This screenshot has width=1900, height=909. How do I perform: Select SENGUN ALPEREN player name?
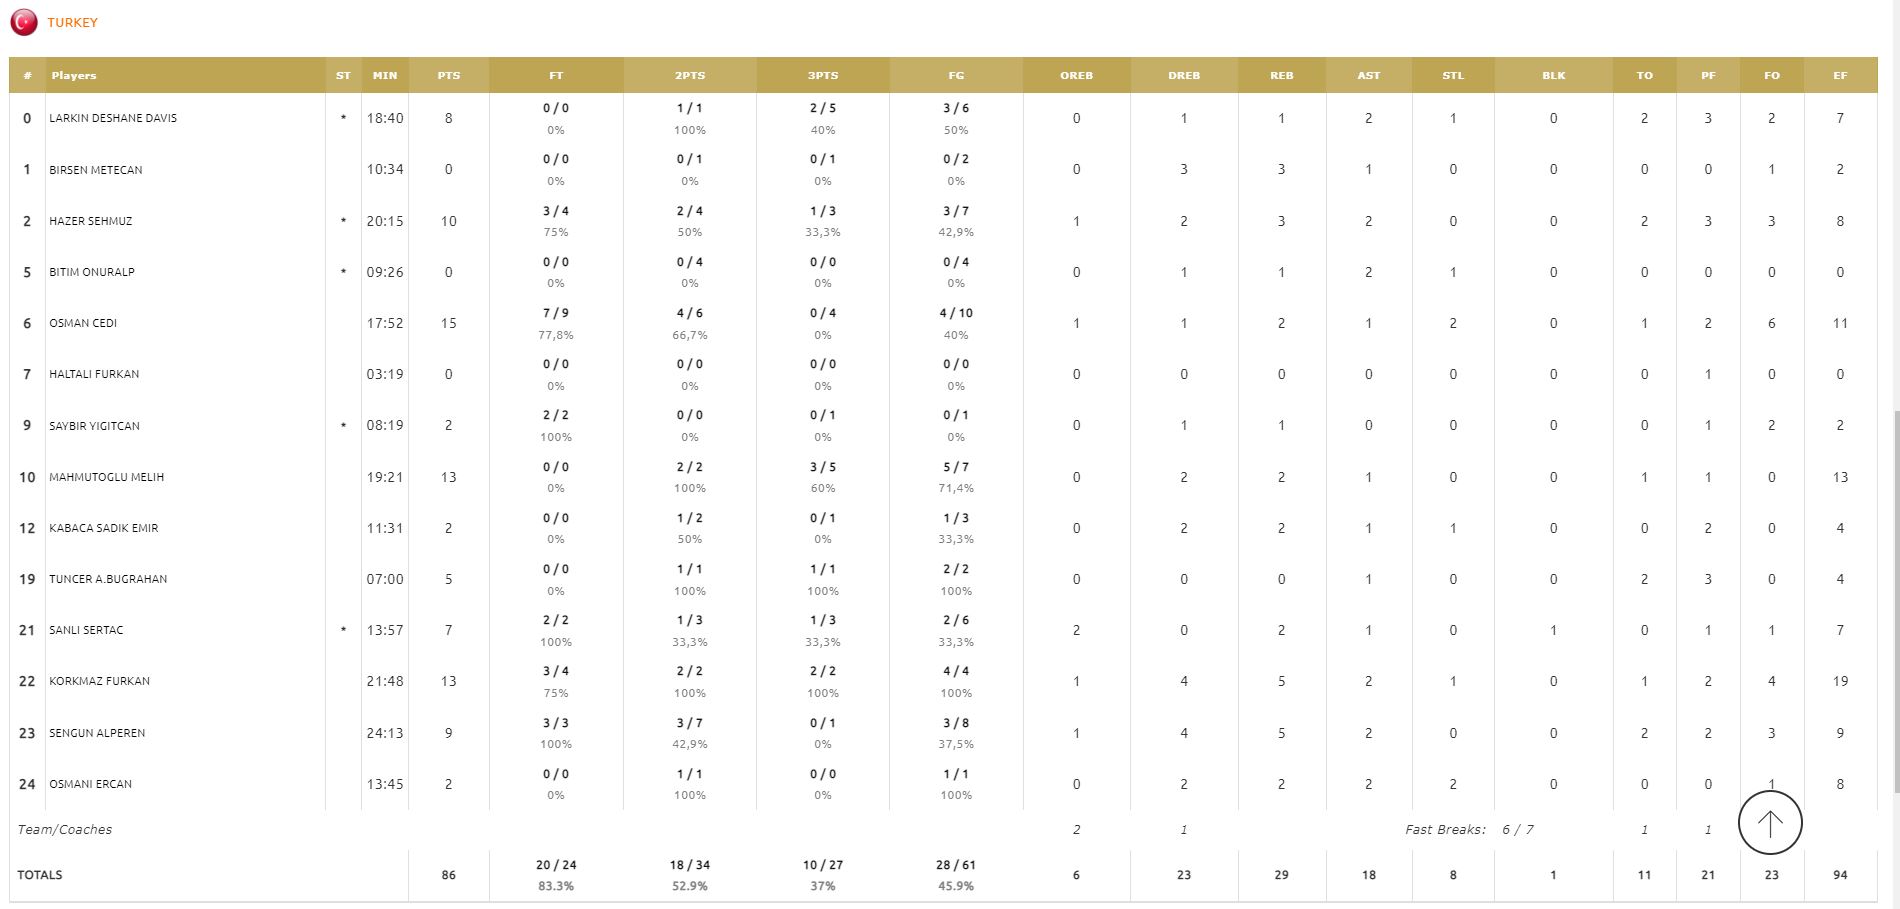[97, 733]
